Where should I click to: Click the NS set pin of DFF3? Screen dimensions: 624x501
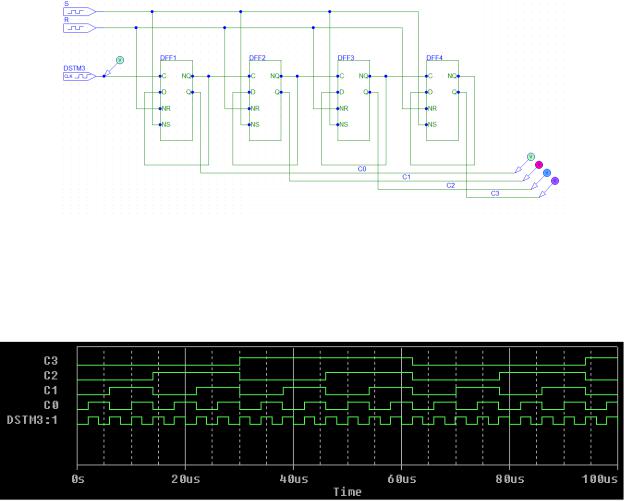click(343, 125)
